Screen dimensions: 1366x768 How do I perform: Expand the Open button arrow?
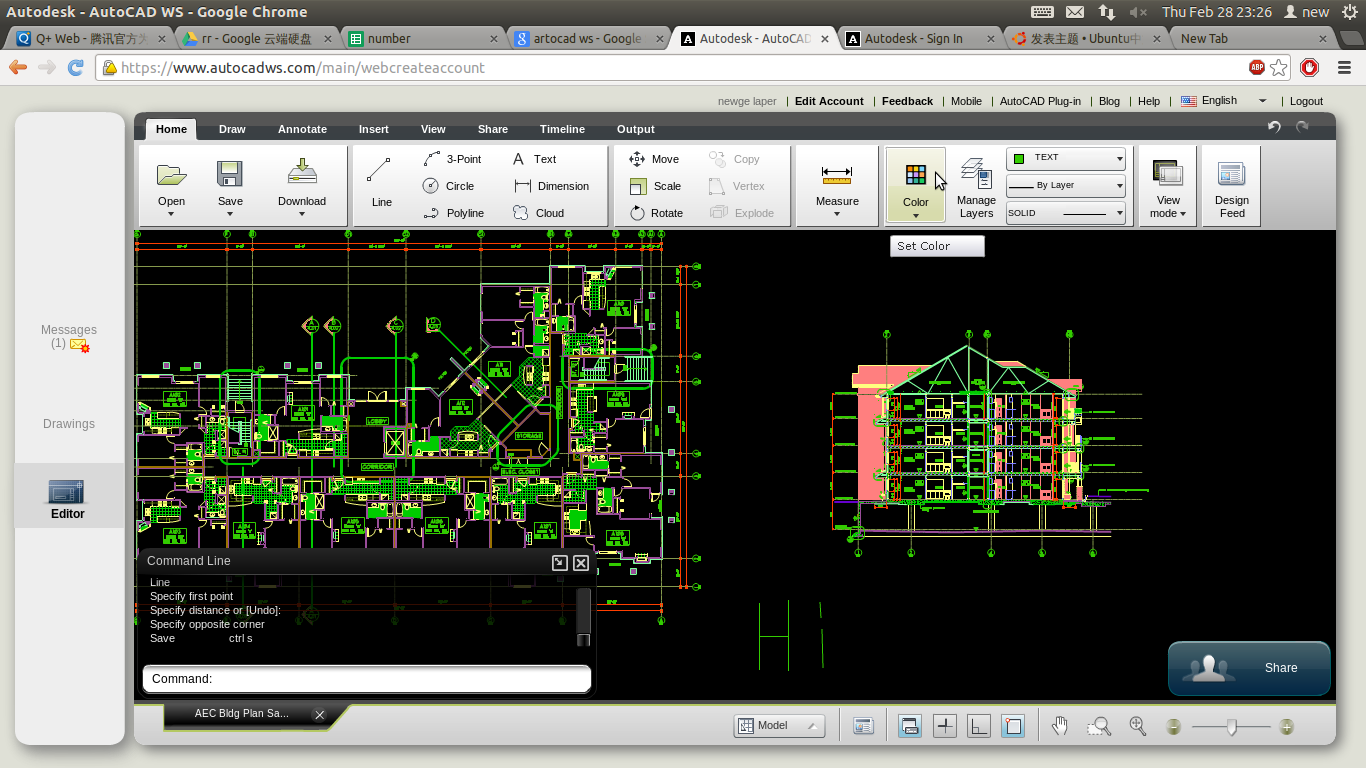pyautogui.click(x=171, y=213)
